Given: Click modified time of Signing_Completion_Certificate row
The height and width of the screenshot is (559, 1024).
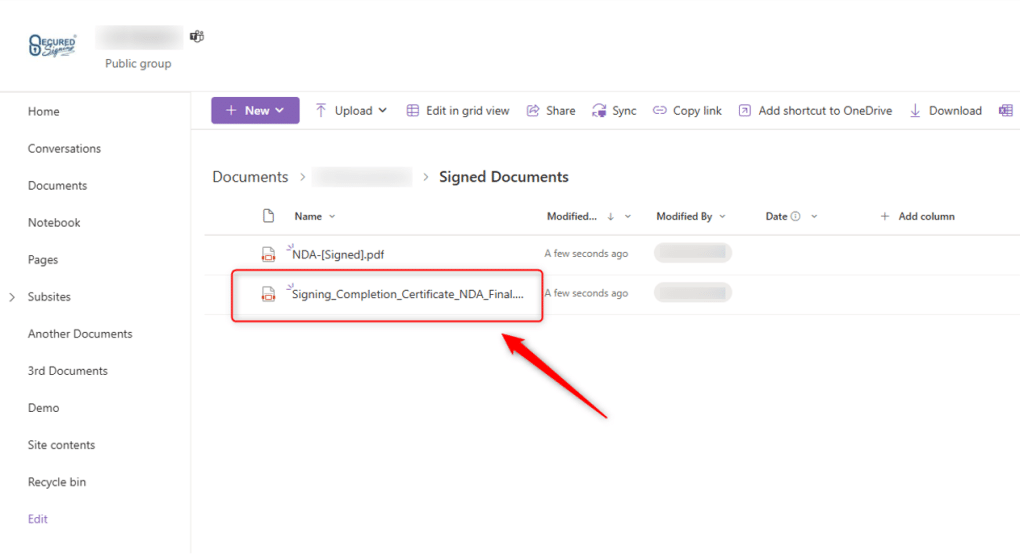Looking at the screenshot, I should click(586, 293).
